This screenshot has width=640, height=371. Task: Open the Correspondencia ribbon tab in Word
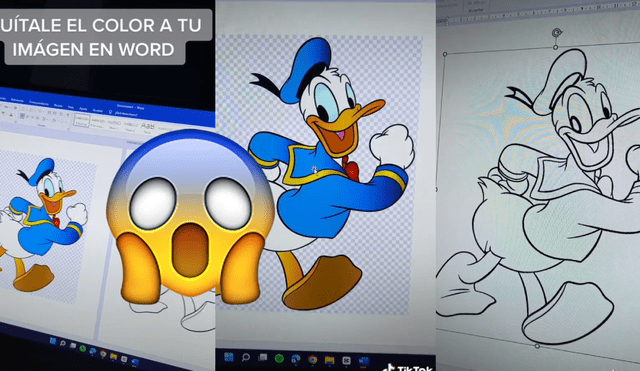pos(39,103)
